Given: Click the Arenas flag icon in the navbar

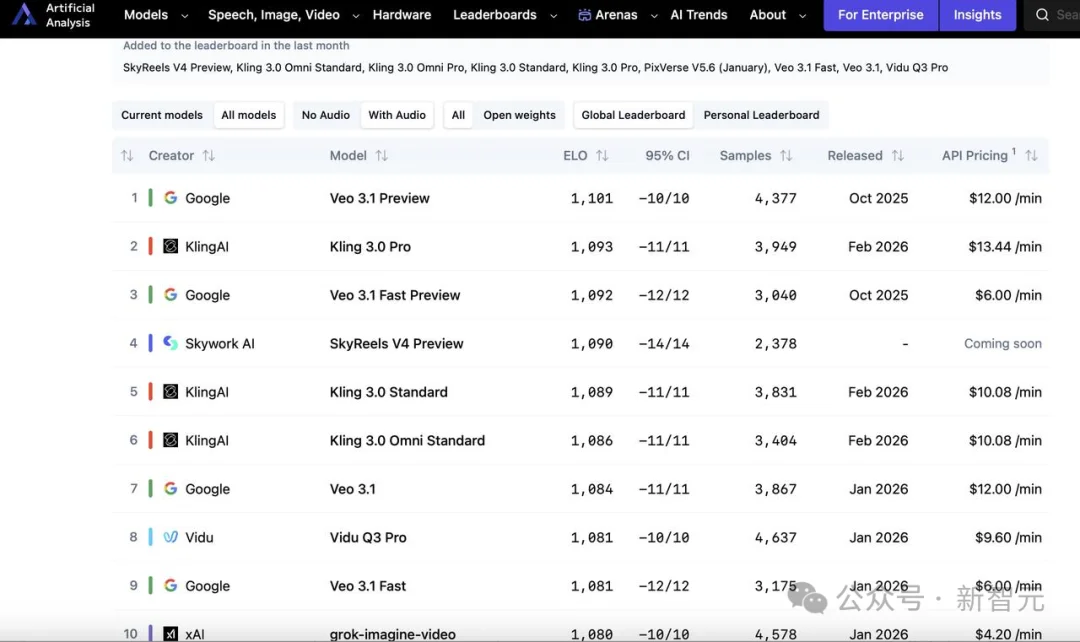Looking at the screenshot, I should 587,15.
